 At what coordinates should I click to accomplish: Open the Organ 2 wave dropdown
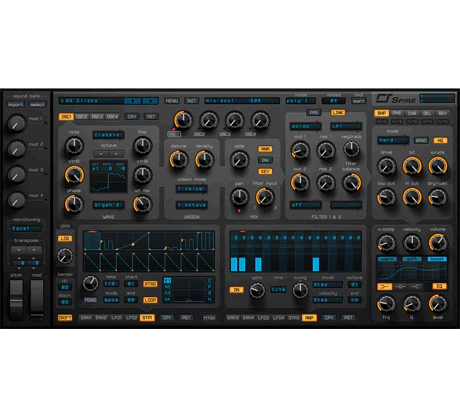(108, 205)
